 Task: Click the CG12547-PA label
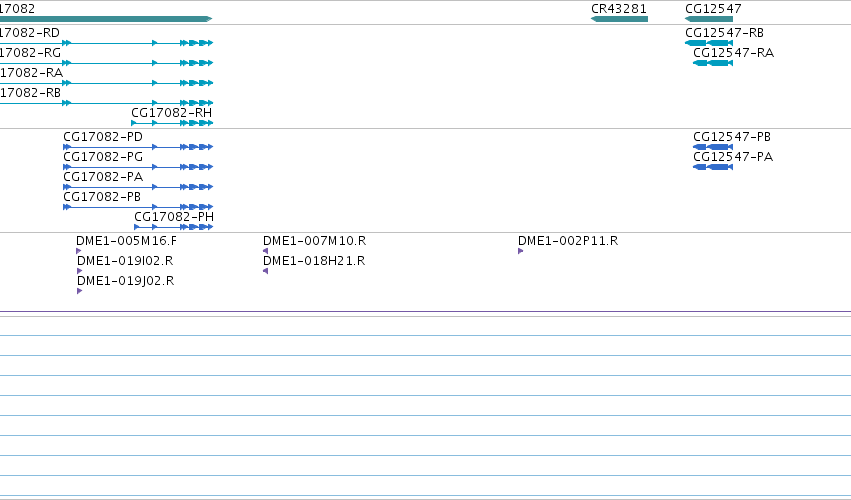[733, 156]
